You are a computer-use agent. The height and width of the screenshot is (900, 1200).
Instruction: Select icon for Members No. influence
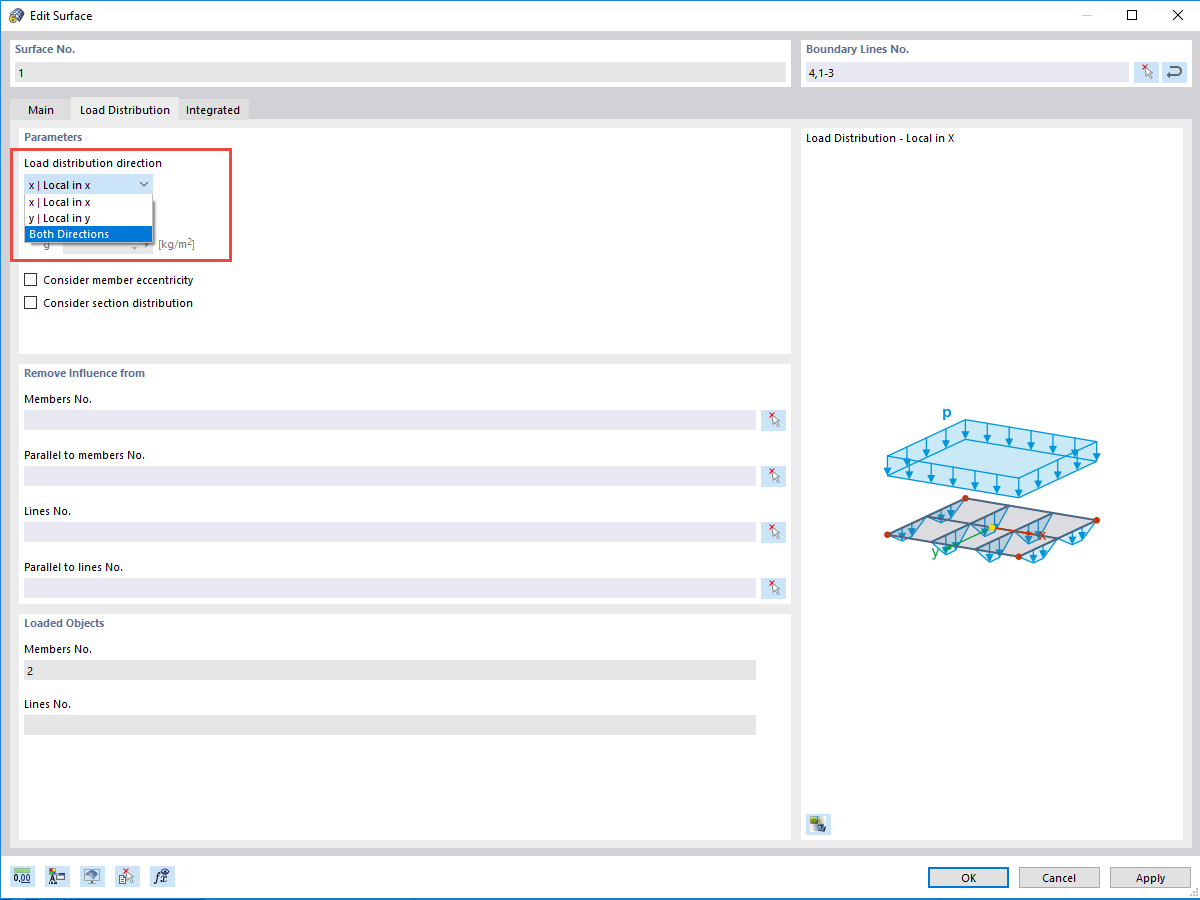pyautogui.click(x=773, y=420)
